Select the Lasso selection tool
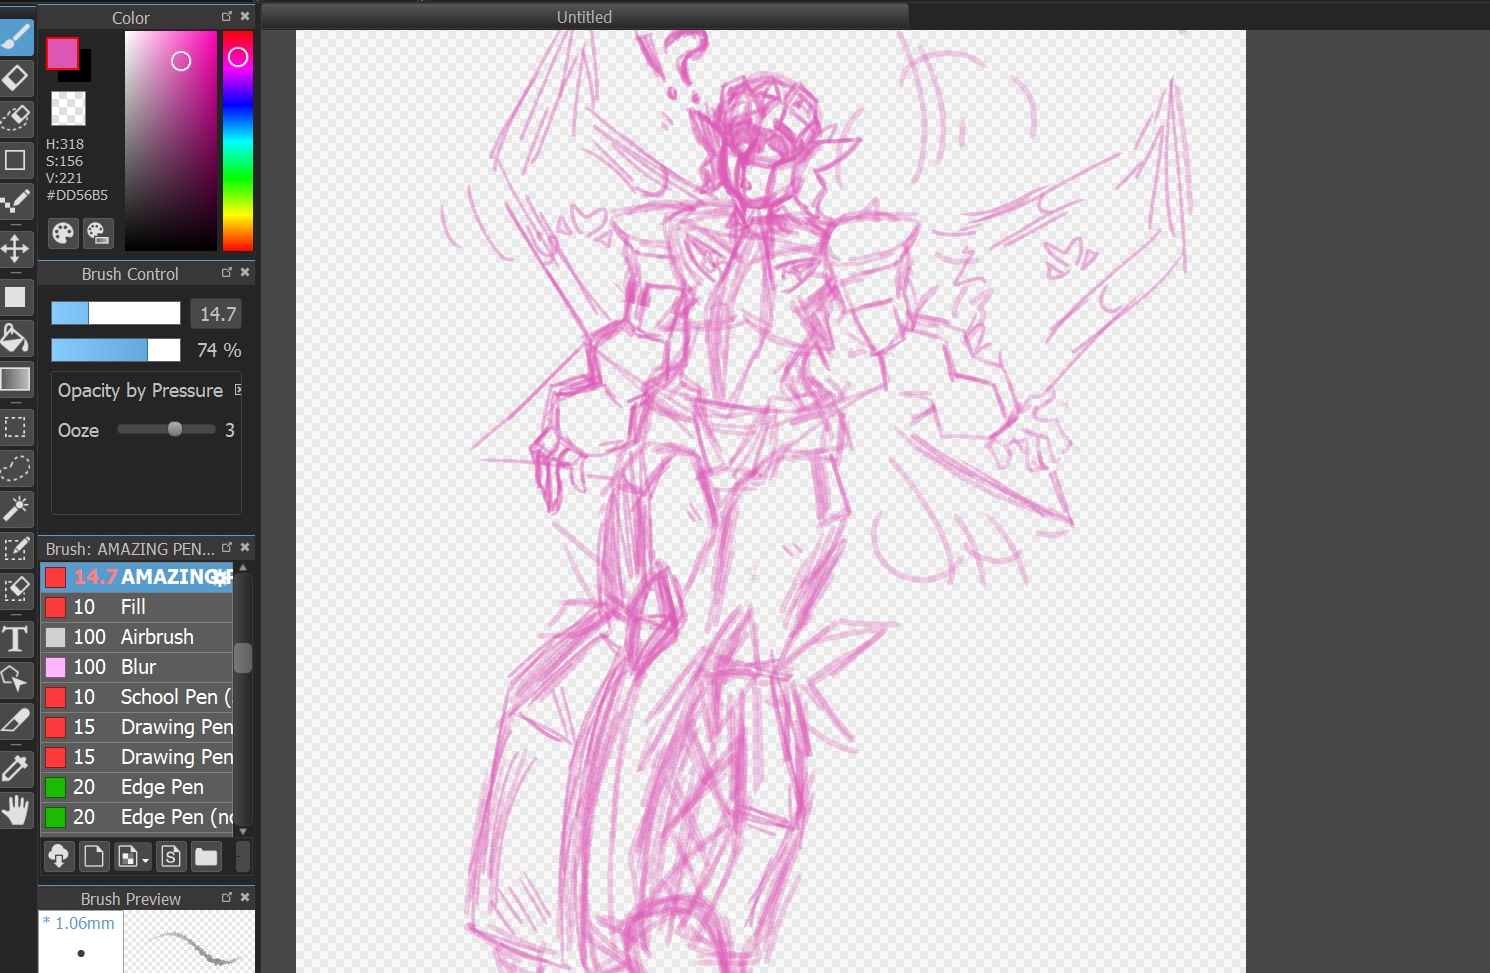Screen dimensions: 1490x973 point(16,468)
